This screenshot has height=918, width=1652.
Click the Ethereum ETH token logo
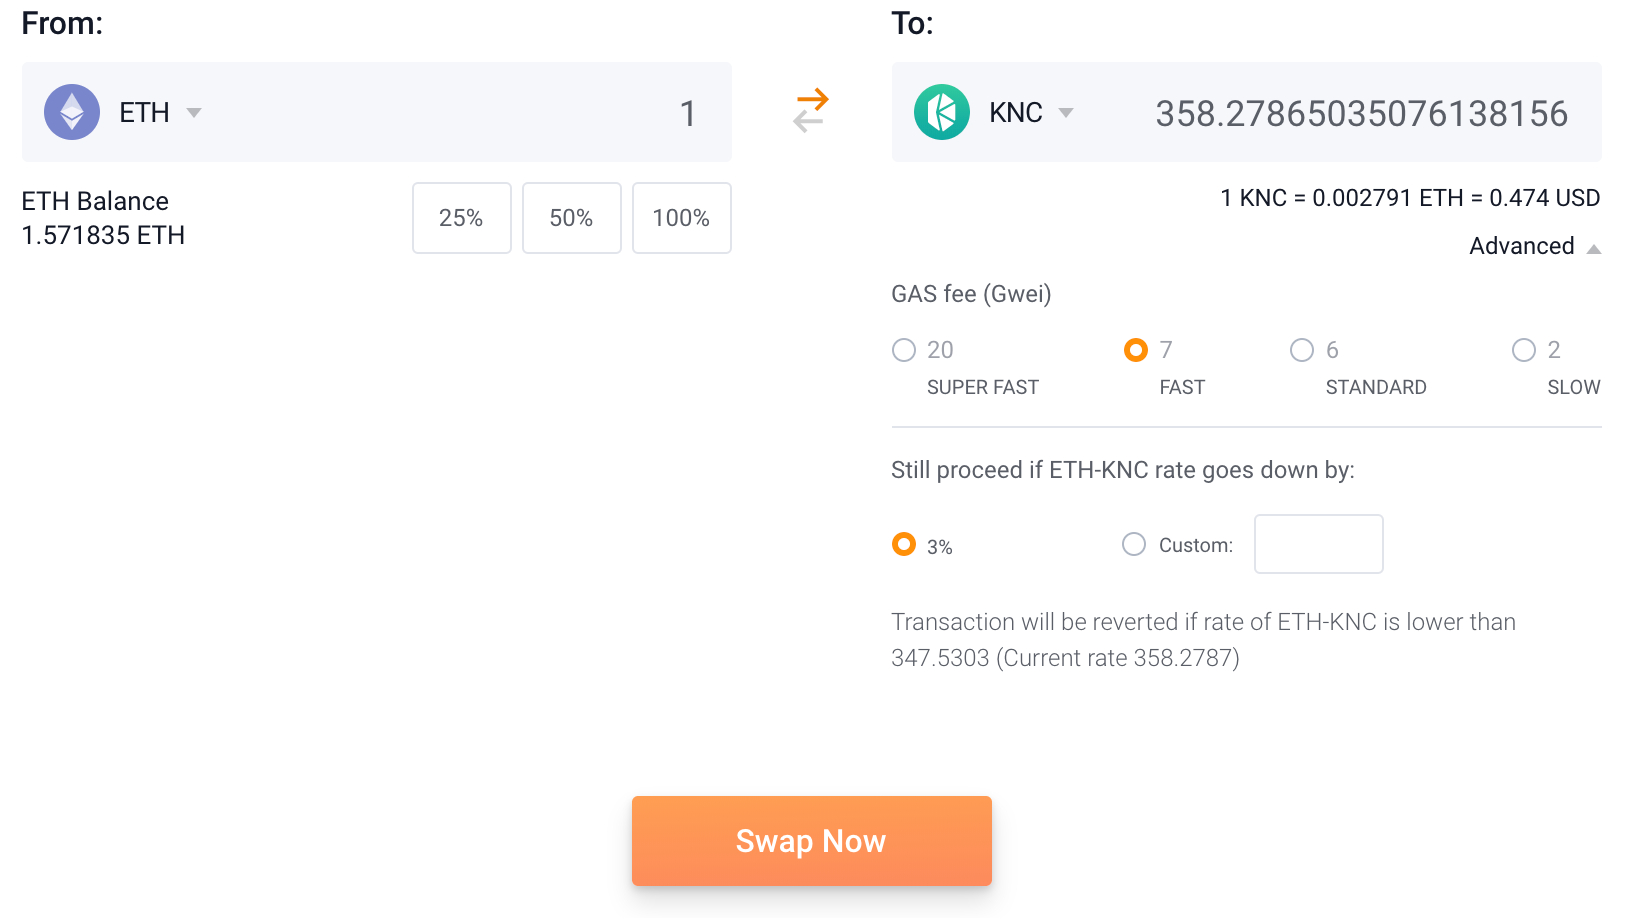click(x=72, y=112)
